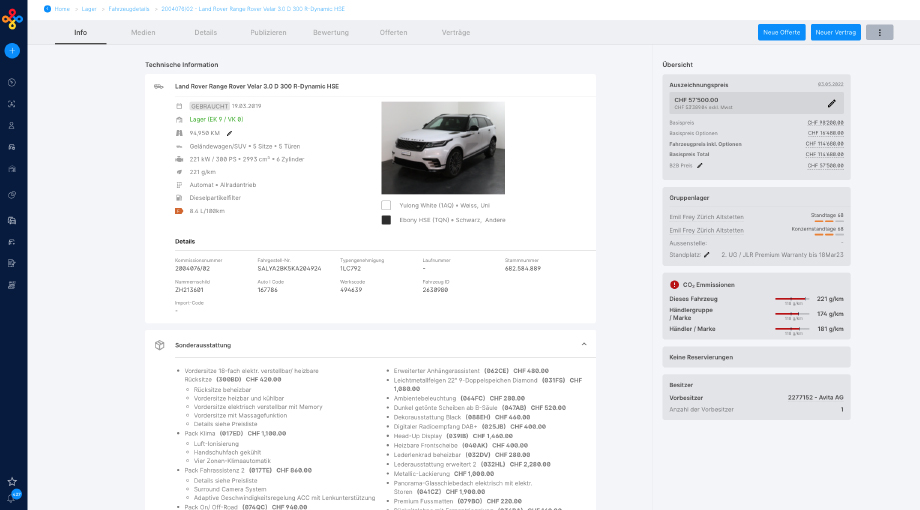Image resolution: width=920 pixels, height=510 pixels.
Task: Click Typengenehmigung 1LC792
Action: [x=350, y=268]
